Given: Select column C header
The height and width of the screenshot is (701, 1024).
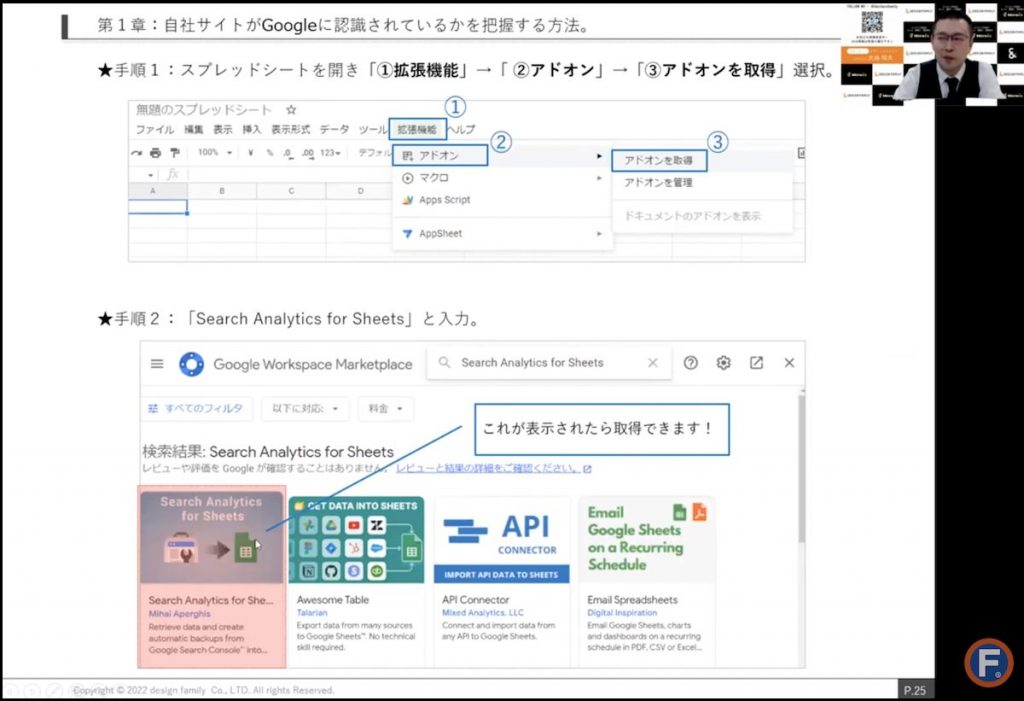Looking at the screenshot, I should [291, 191].
